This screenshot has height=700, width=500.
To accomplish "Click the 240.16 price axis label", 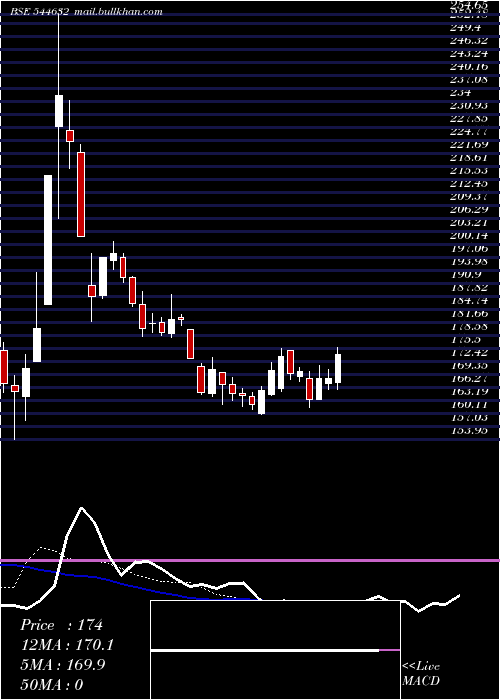I will [469, 67].
